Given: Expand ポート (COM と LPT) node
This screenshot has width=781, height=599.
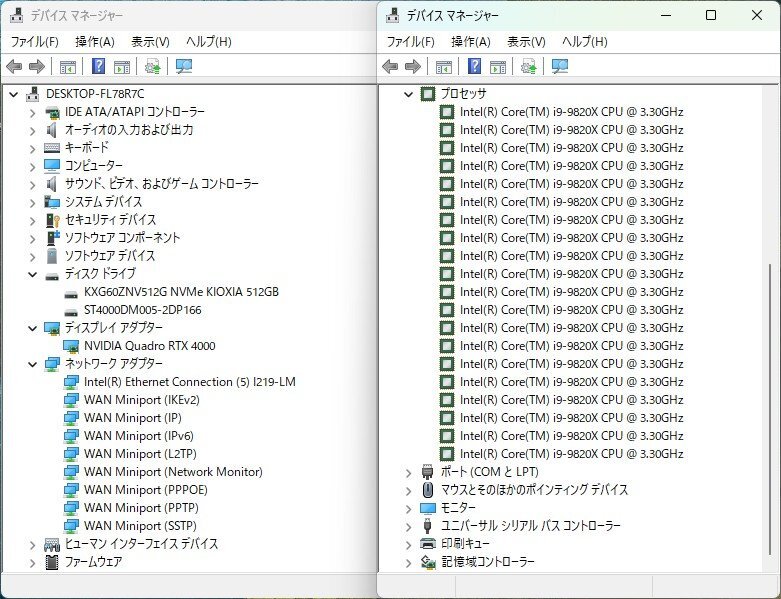Looking at the screenshot, I should click(408, 473).
